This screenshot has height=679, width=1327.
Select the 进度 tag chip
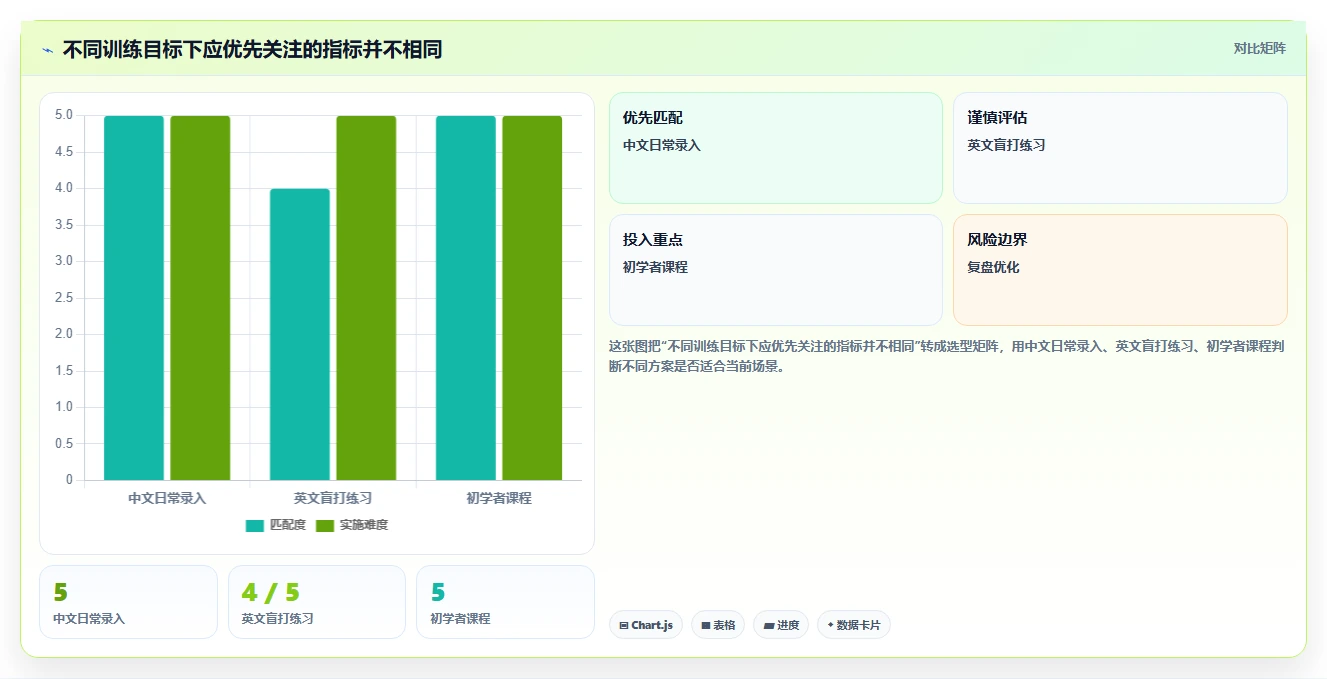coord(781,625)
